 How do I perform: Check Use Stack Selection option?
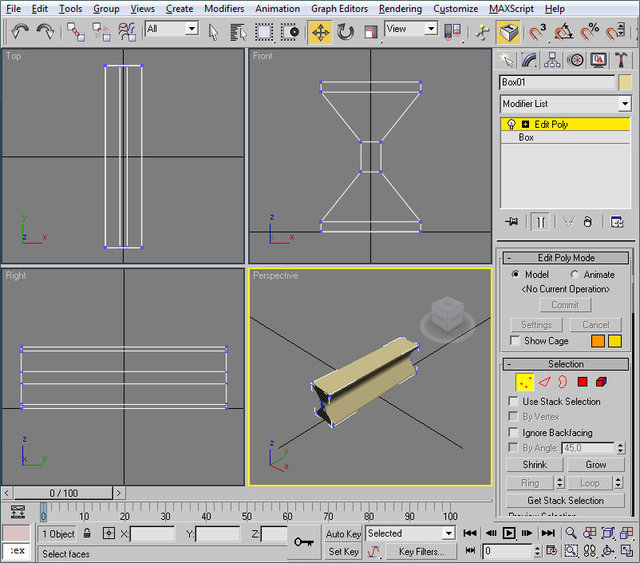(x=515, y=402)
